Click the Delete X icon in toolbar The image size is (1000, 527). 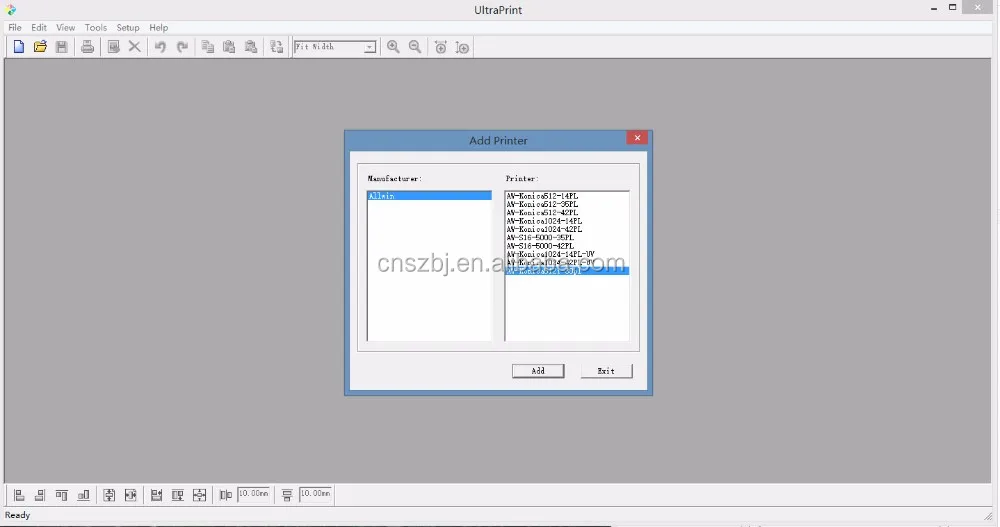[135, 47]
